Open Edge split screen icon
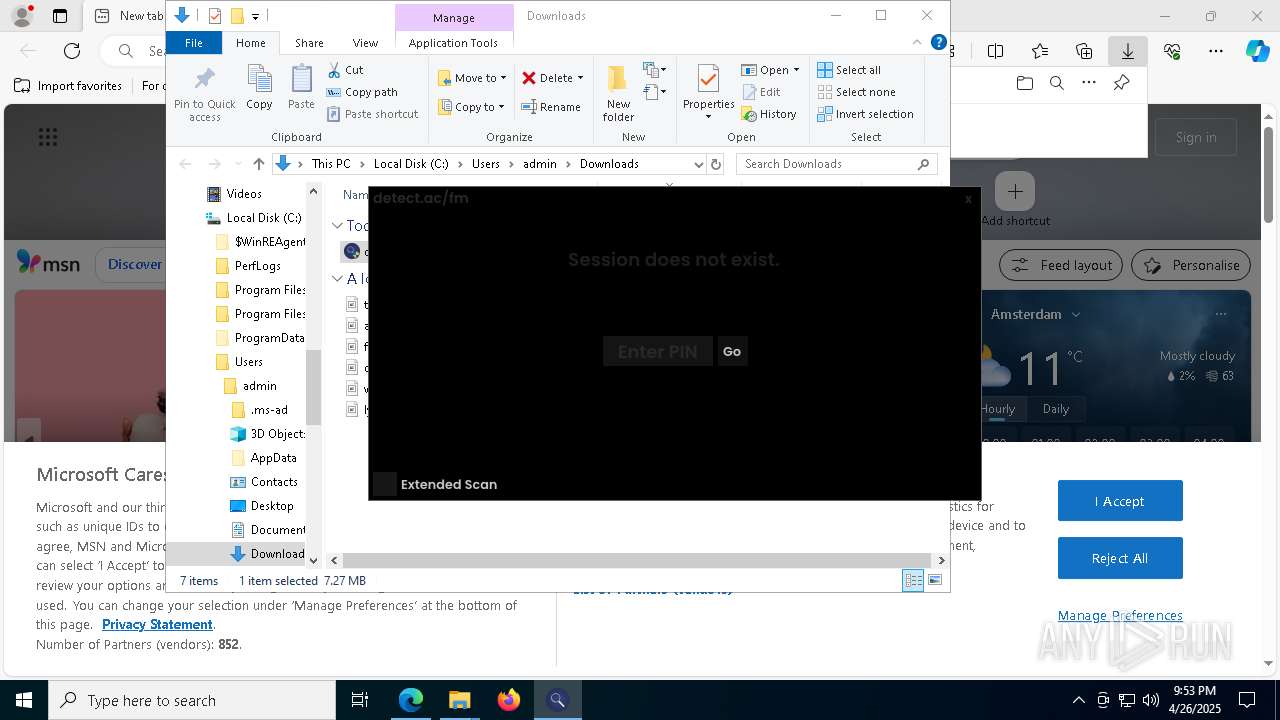The height and width of the screenshot is (720, 1280). (x=995, y=51)
